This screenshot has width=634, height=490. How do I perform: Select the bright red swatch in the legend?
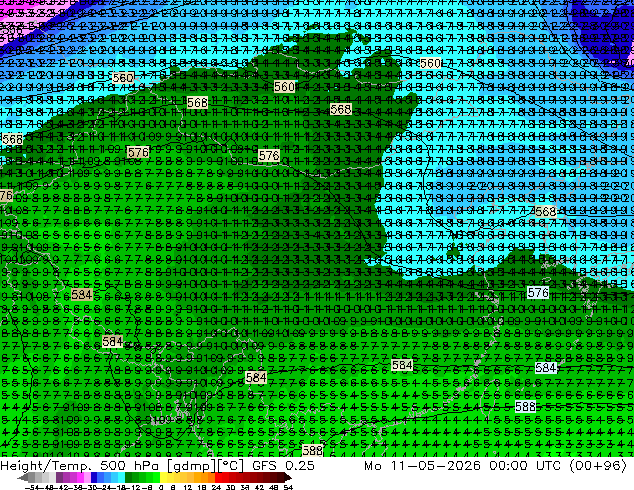click(218, 478)
